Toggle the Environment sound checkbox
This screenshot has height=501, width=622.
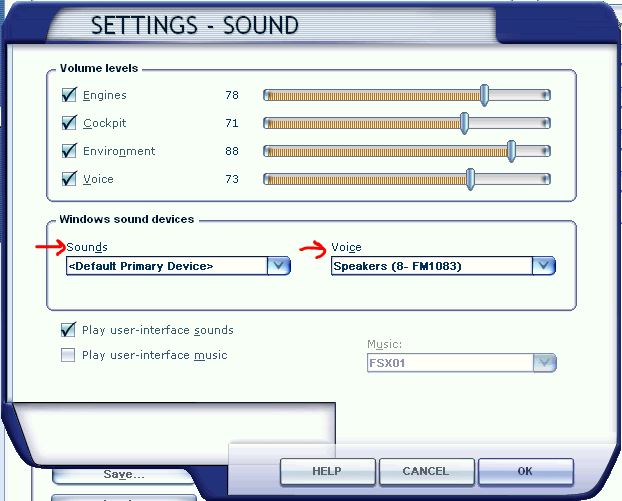69,151
